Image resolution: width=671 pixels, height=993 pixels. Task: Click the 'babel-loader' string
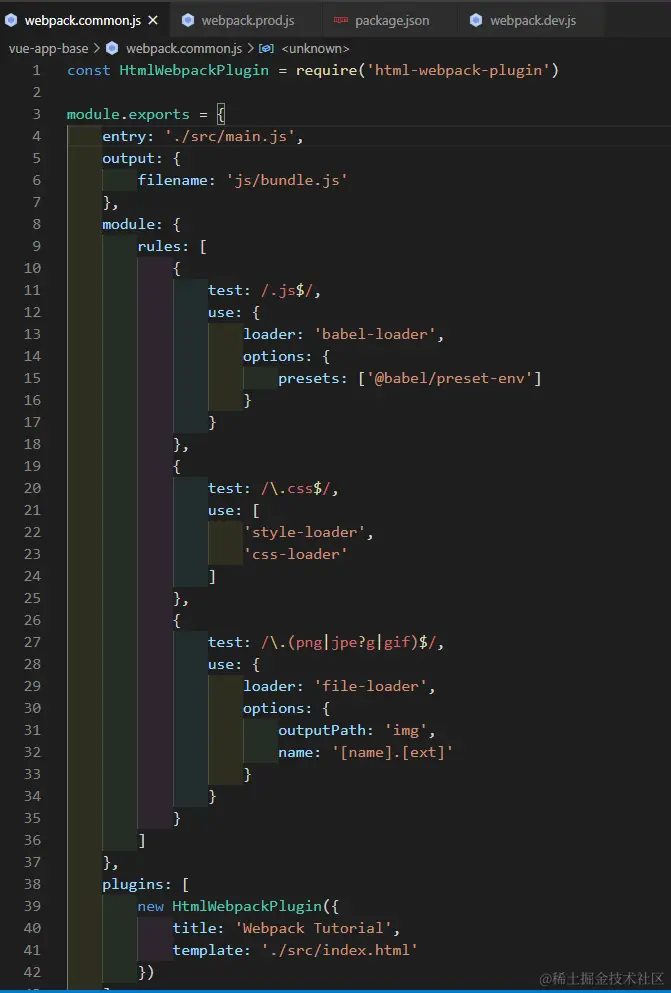[375, 334]
